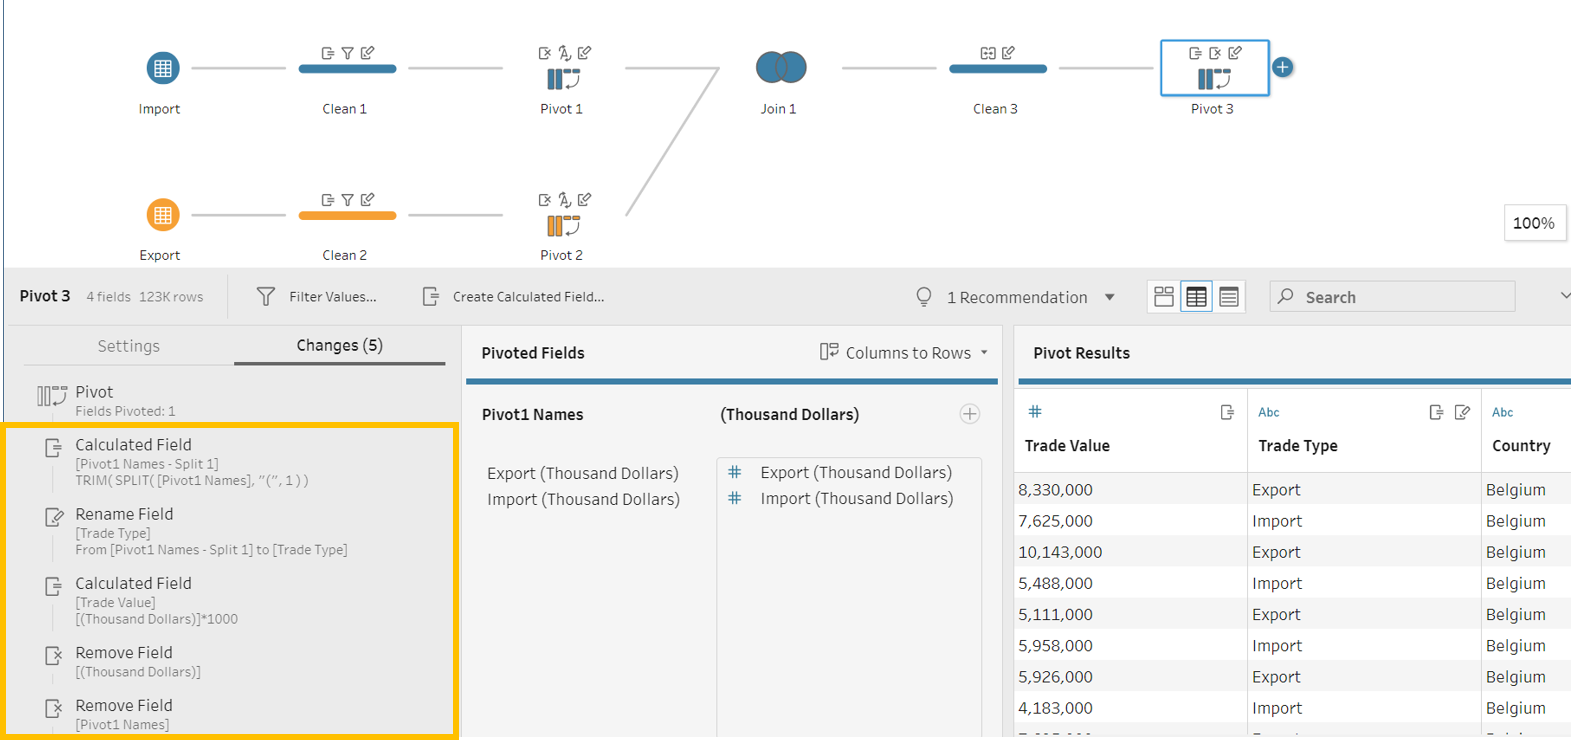Click the Join 1 step icon
This screenshot has height=740, width=1571.
(781, 68)
